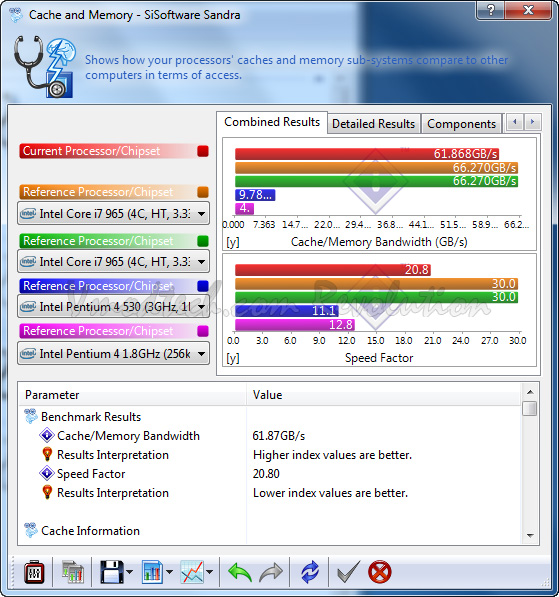Click the Cache/Memory Bandwidth diamond icon

pyautogui.click(x=47, y=435)
